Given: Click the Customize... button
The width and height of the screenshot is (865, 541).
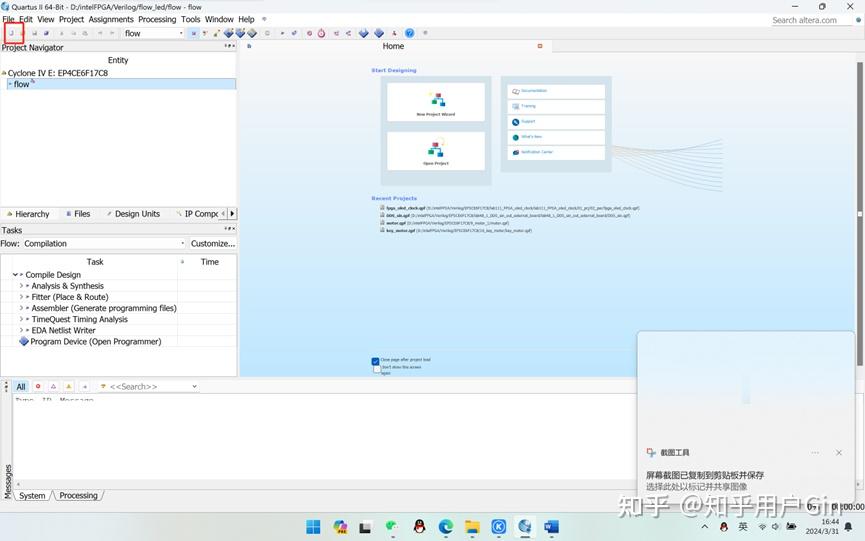Looking at the screenshot, I should tap(213, 243).
